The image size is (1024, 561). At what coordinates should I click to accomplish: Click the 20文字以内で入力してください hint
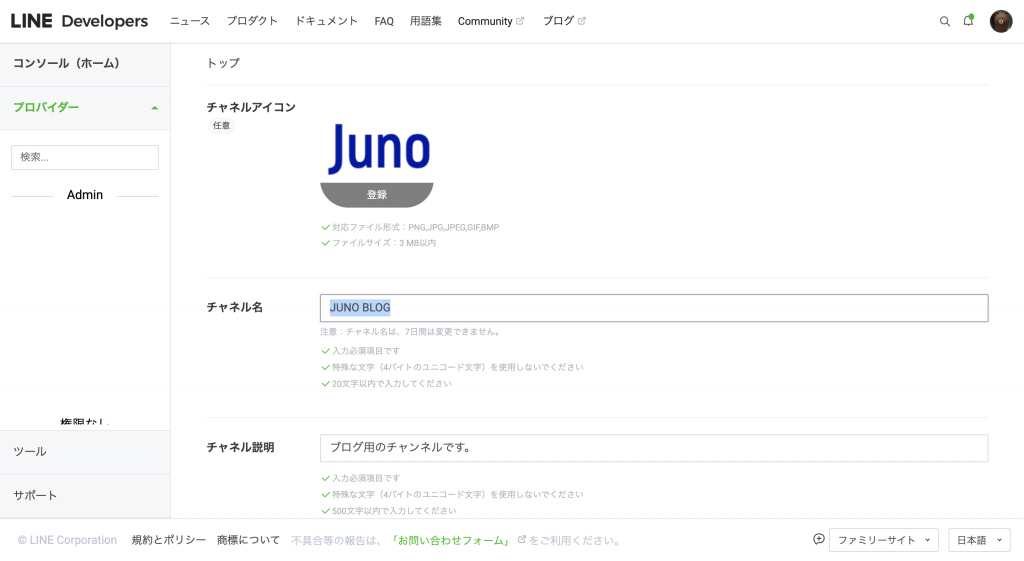coord(391,383)
